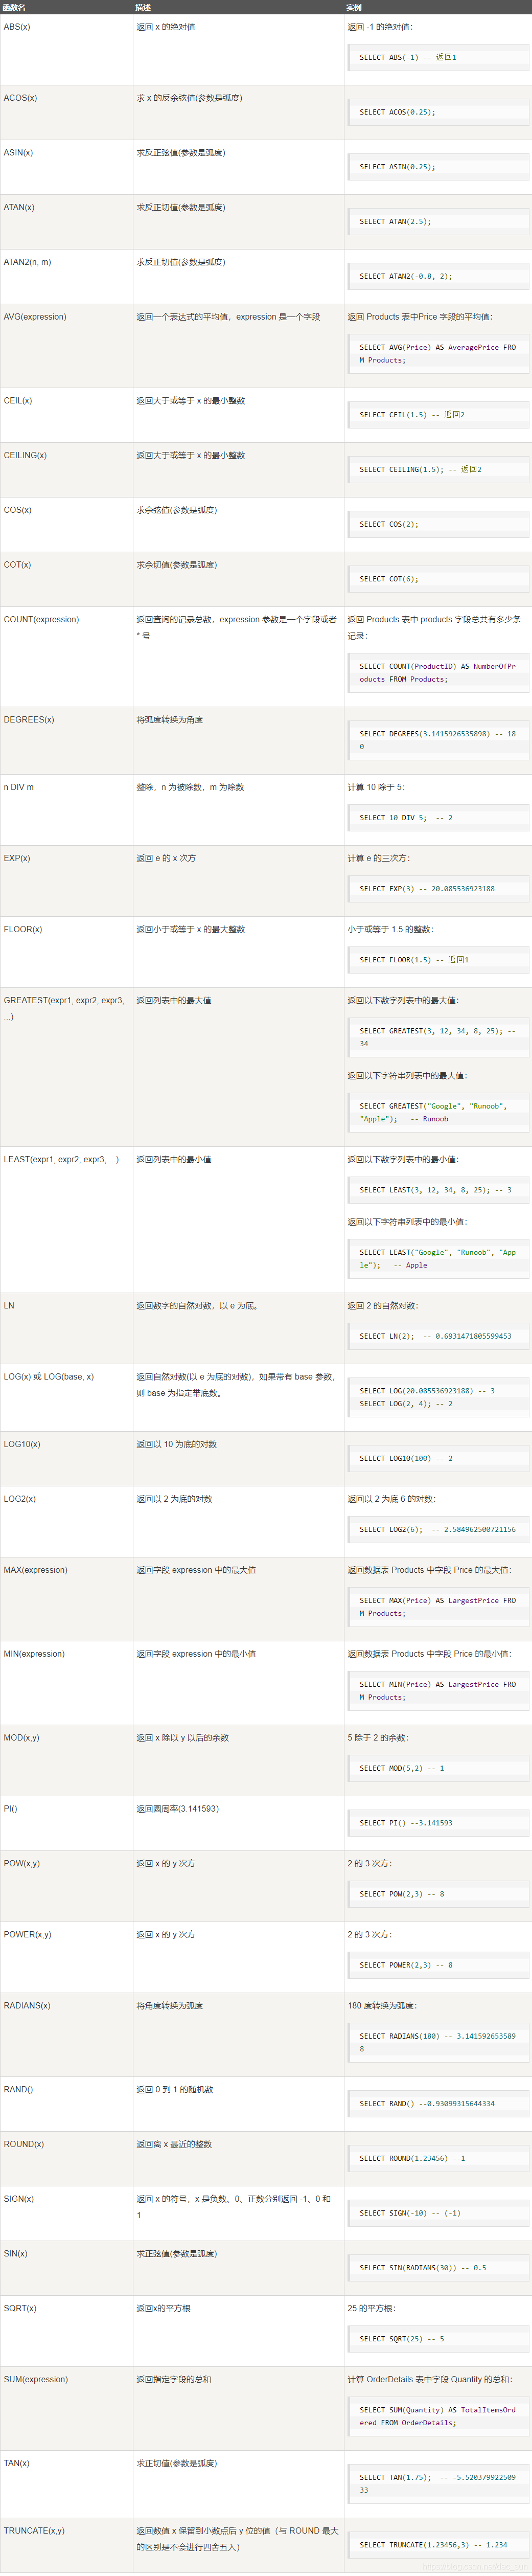Select the COS(x) function name
Image resolution: width=532 pixels, height=2576 pixels.
pos(17,510)
